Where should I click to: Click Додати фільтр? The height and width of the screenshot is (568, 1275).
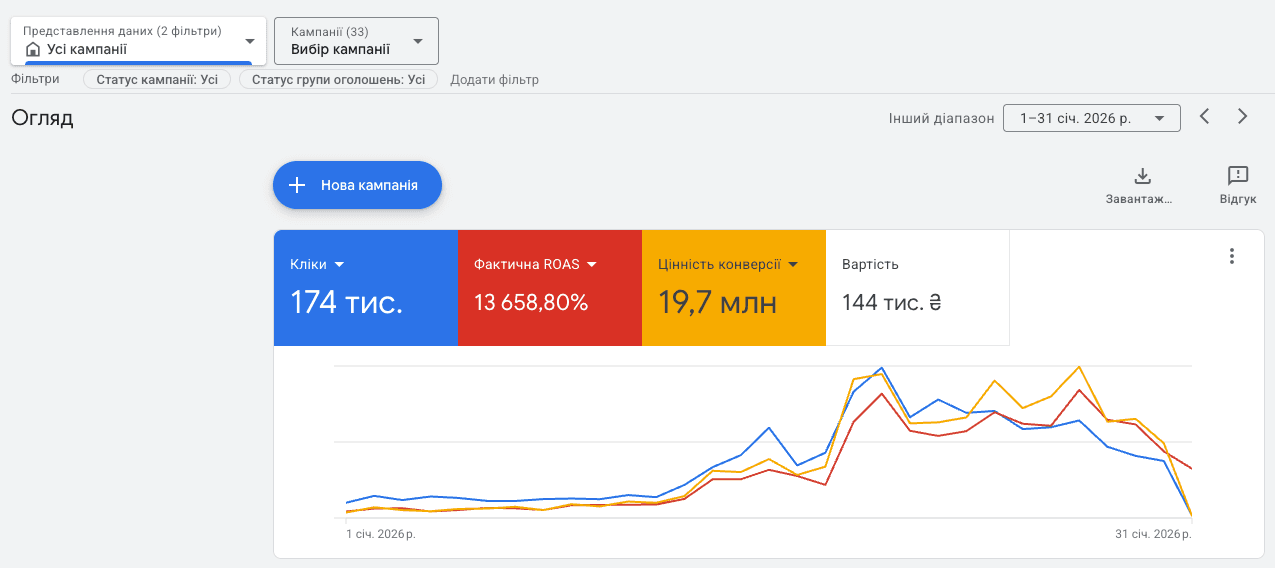pos(494,79)
